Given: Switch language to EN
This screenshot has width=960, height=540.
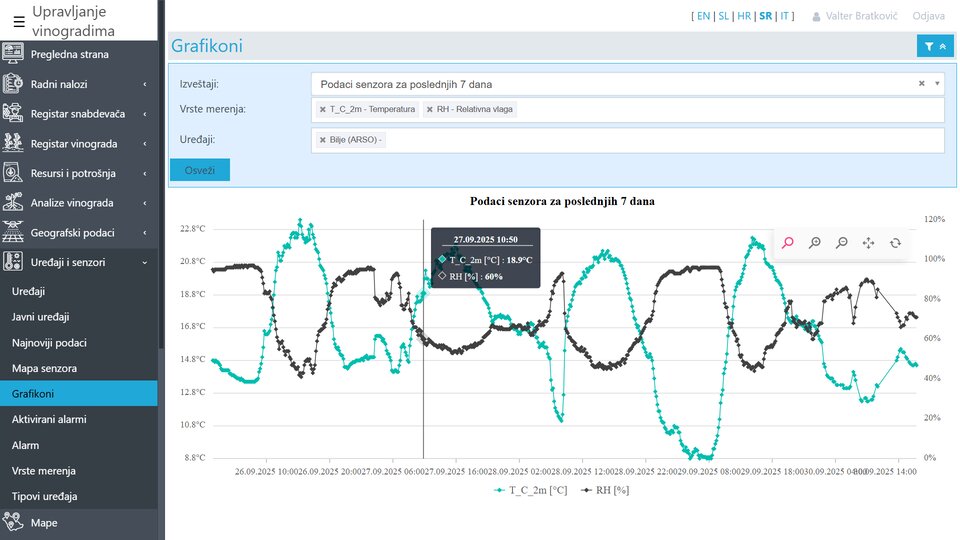Looking at the screenshot, I should (x=703, y=16).
